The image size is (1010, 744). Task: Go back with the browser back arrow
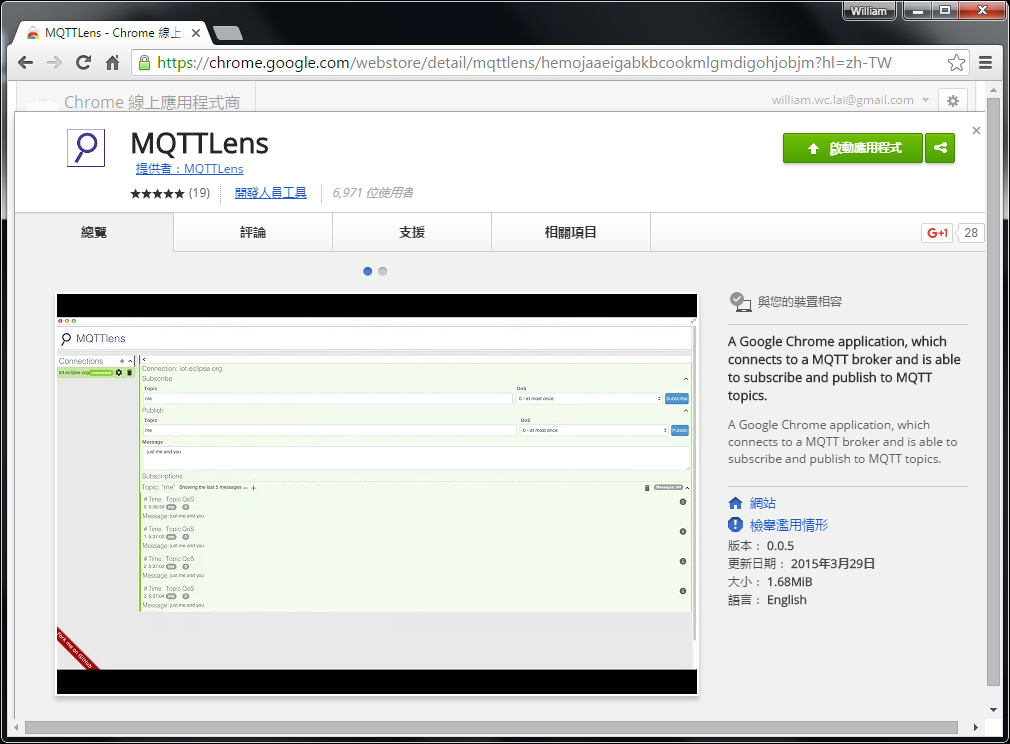26,62
